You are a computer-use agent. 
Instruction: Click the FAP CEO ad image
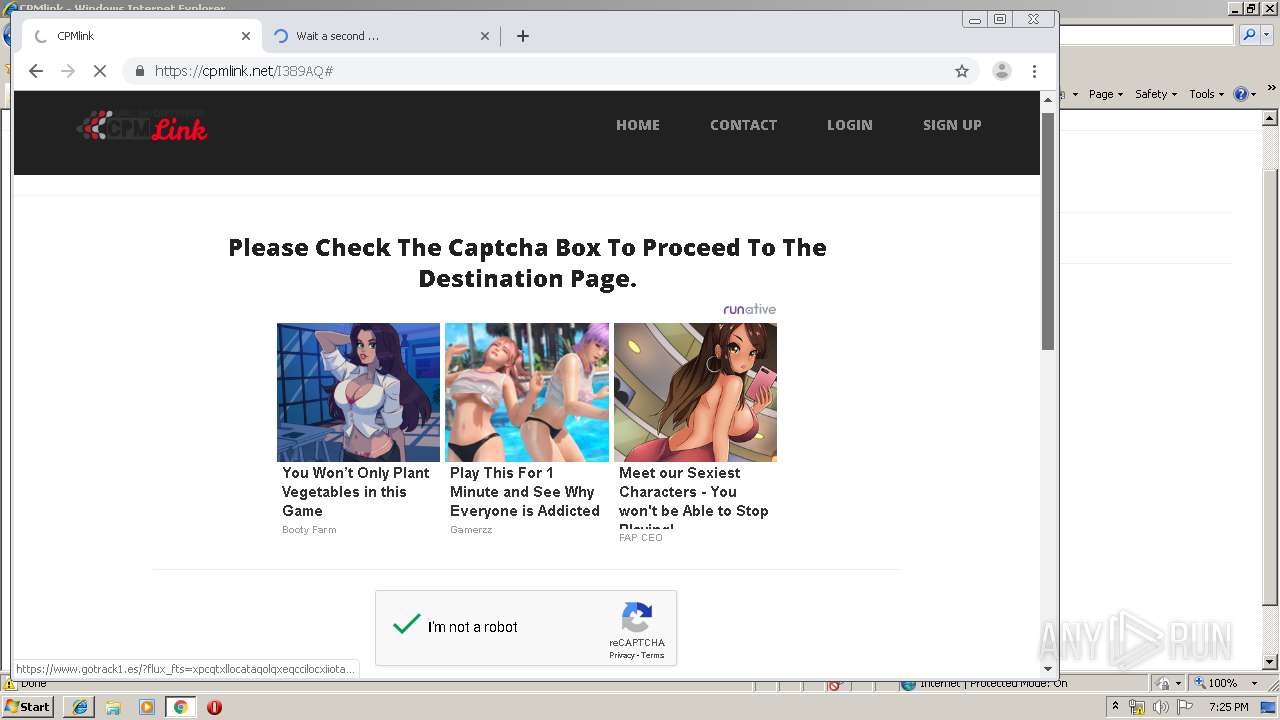[x=695, y=392]
